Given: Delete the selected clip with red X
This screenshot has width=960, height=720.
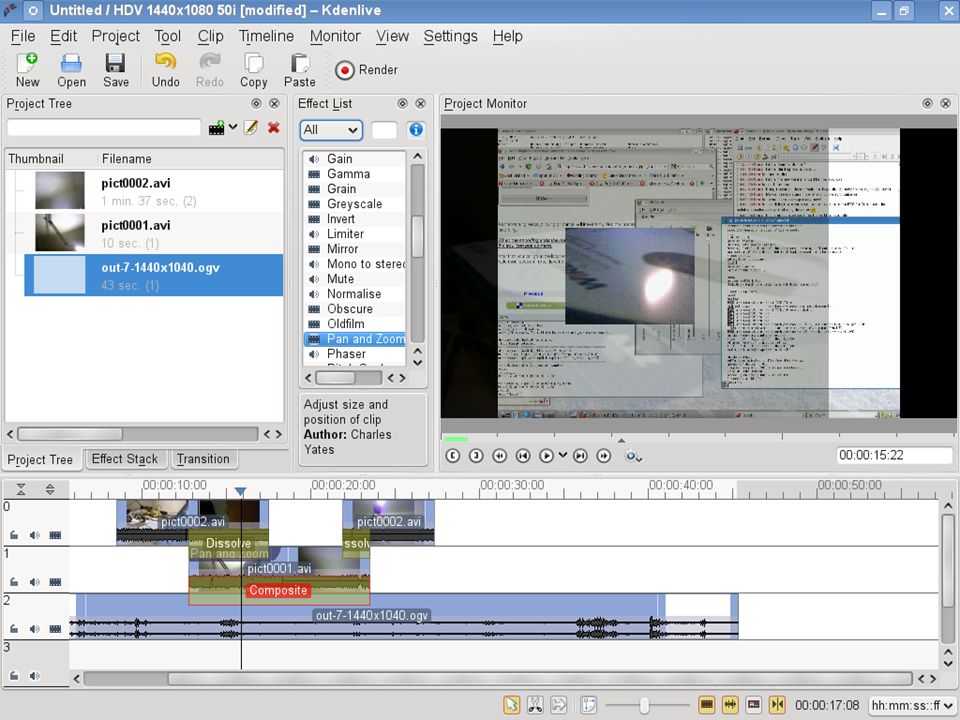Looking at the screenshot, I should tap(274, 127).
